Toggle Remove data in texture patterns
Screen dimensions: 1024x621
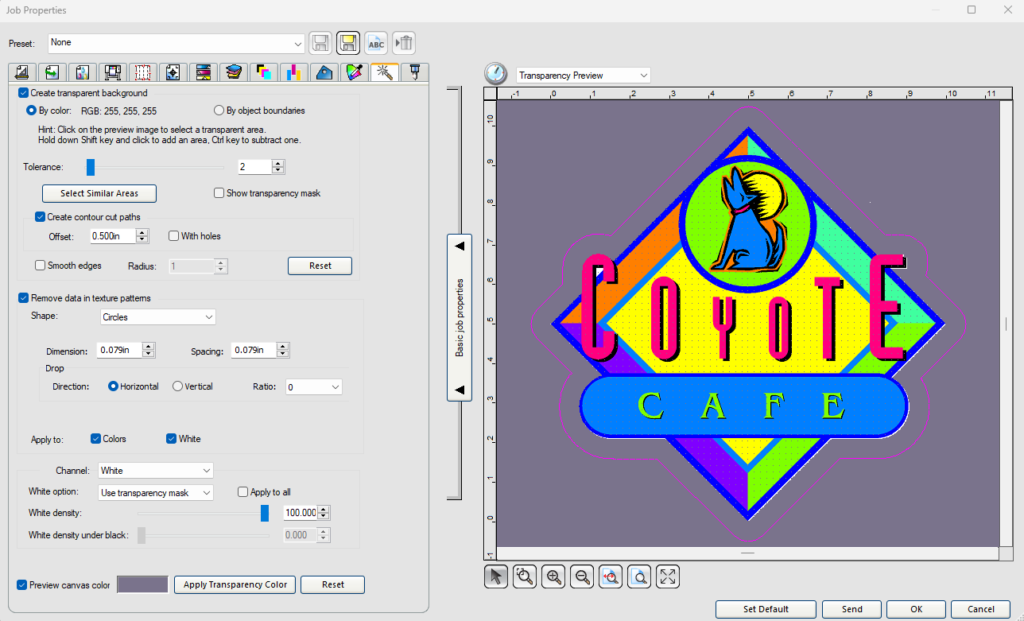(x=24, y=298)
